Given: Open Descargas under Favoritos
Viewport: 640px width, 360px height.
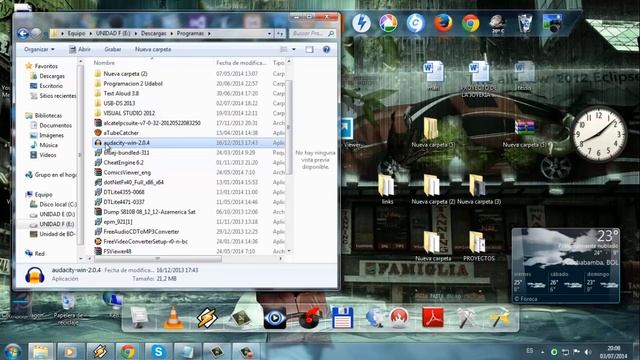Looking at the screenshot, I should click(x=52, y=76).
